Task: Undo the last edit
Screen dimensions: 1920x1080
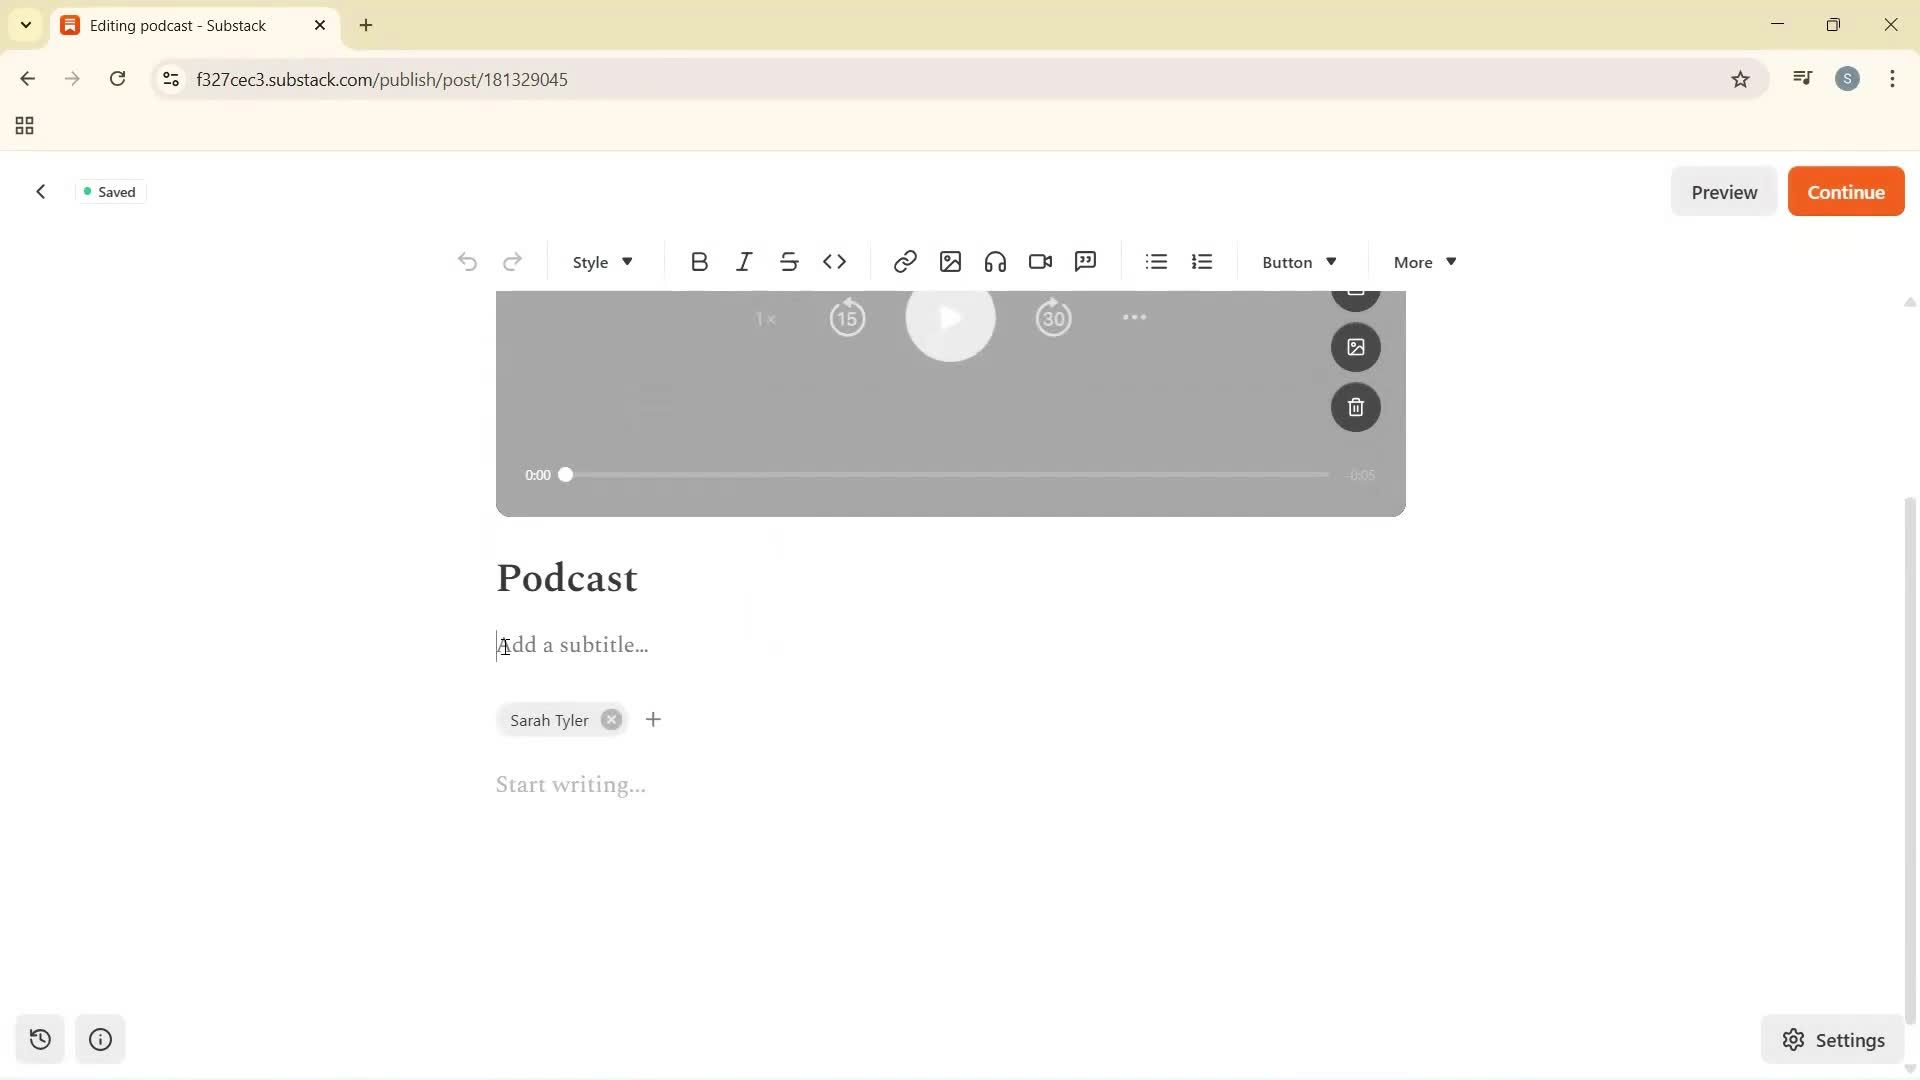Action: click(467, 261)
